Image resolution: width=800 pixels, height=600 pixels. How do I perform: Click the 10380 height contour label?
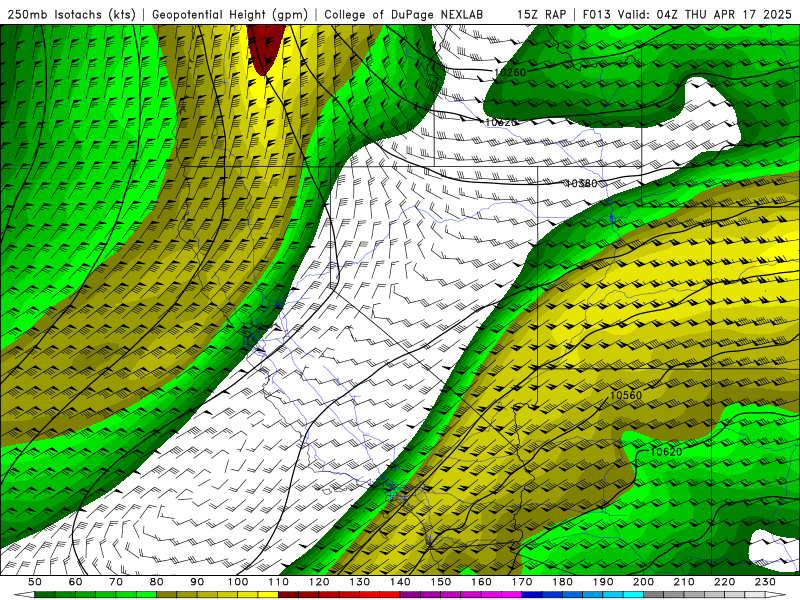pos(581,183)
